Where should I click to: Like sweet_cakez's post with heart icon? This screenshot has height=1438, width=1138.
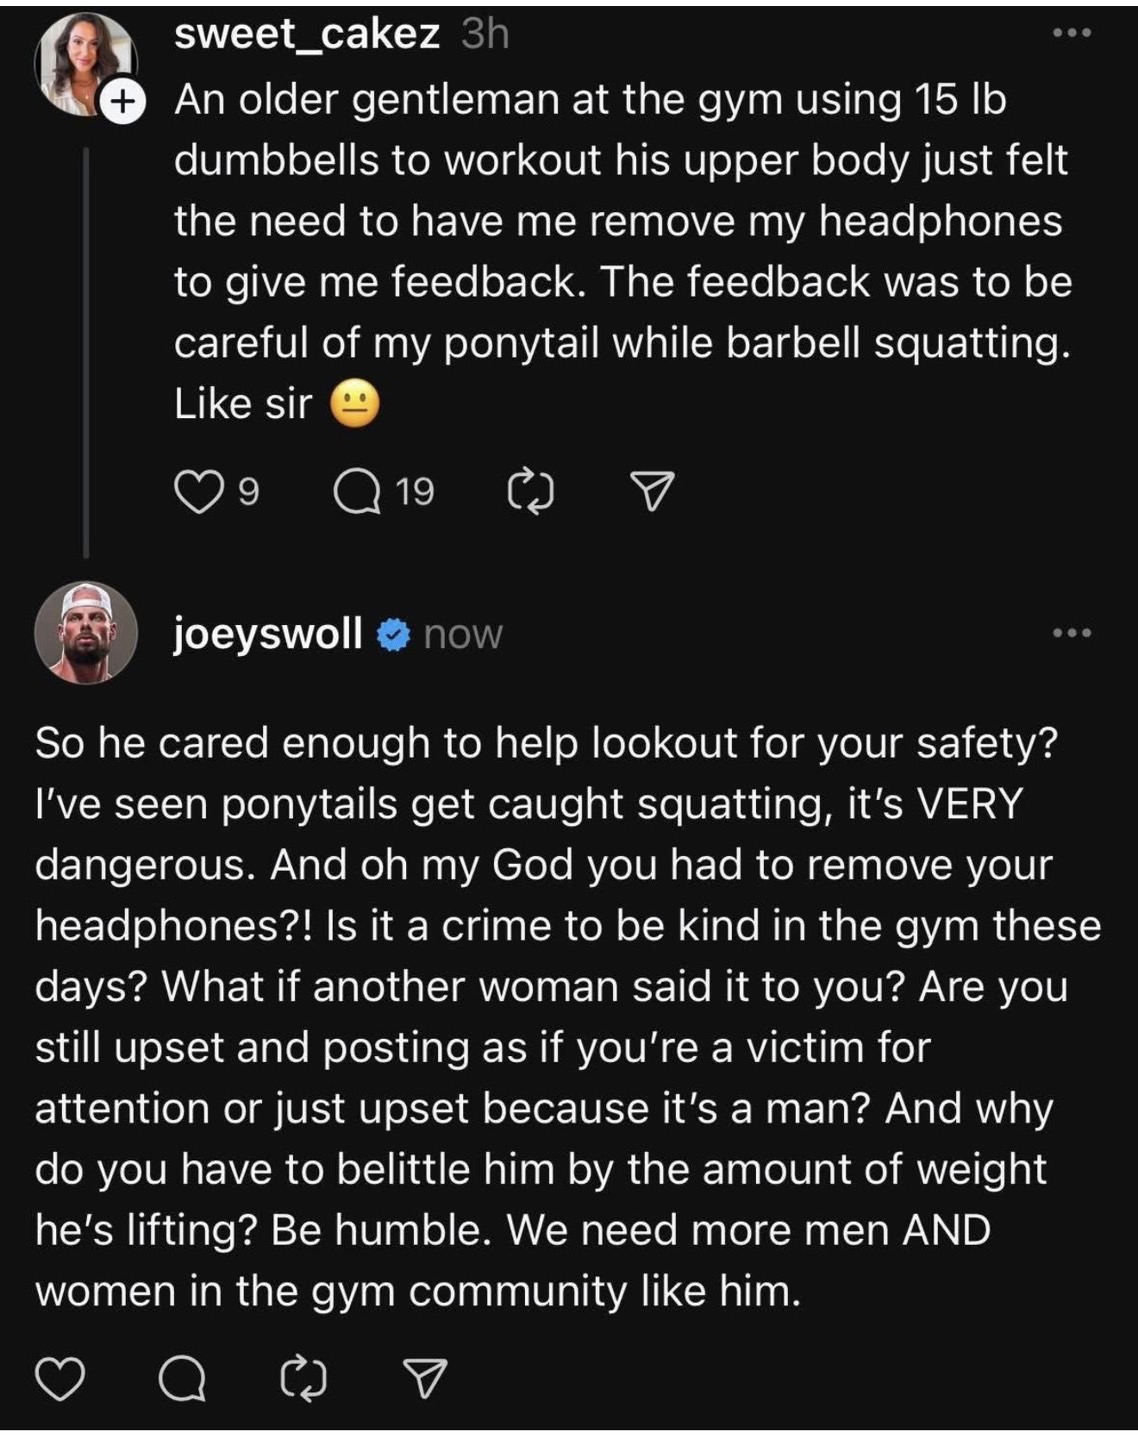pos(198,492)
